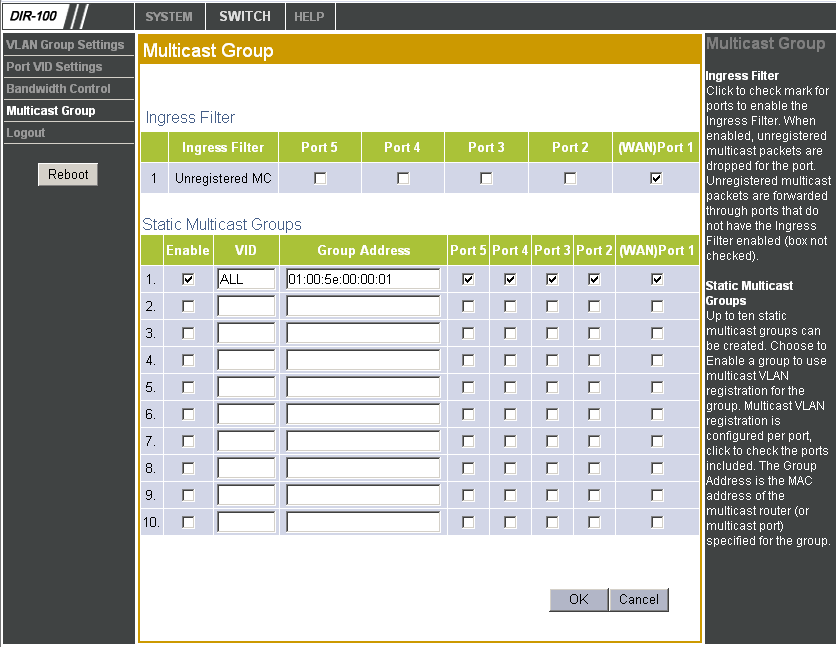
Task: Click Group Address field in row 2
Action: pos(363,306)
